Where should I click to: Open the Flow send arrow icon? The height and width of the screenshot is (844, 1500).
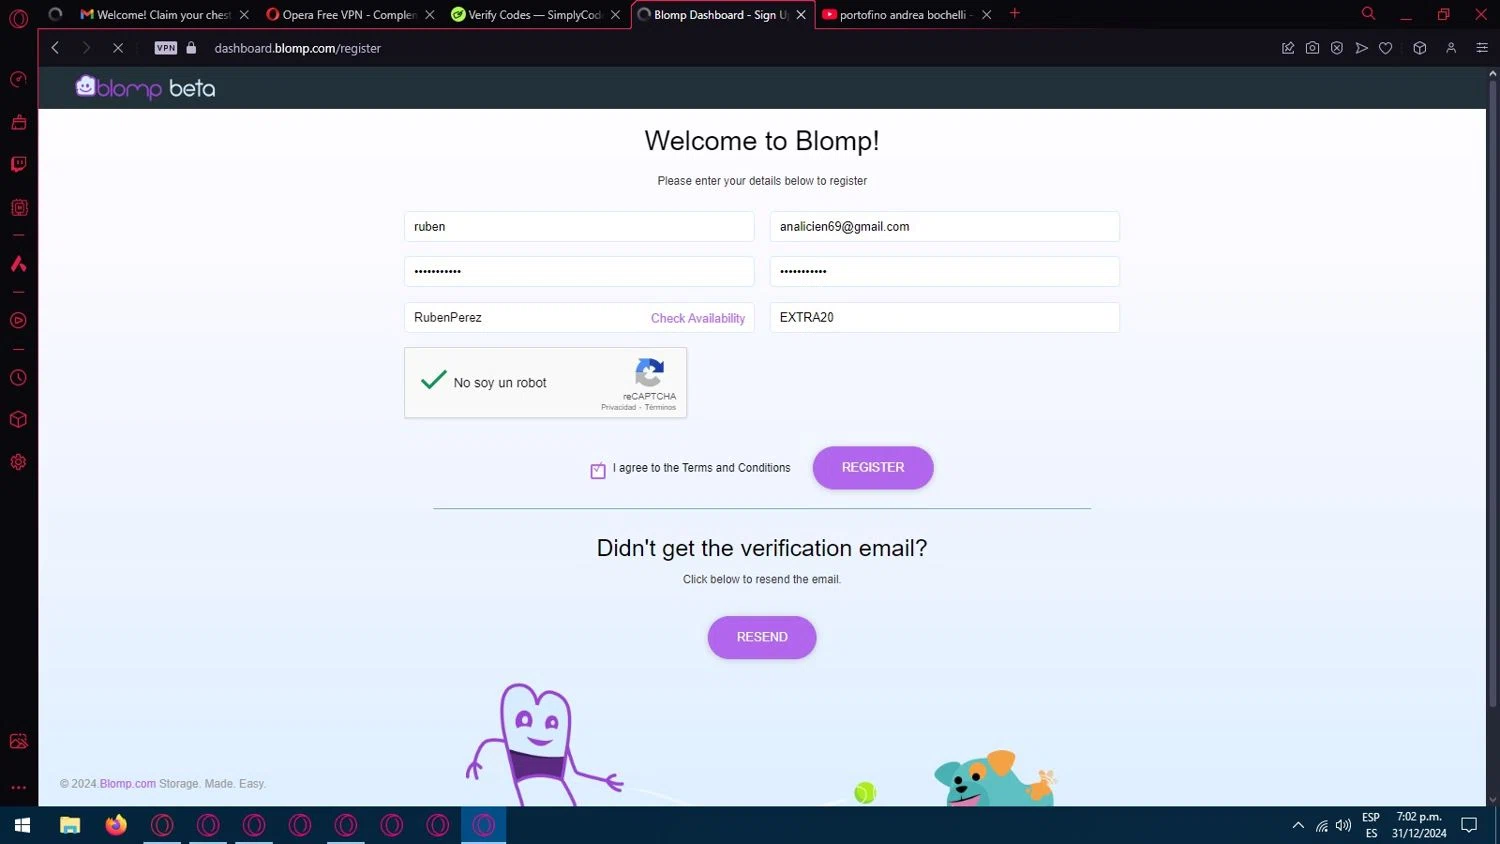coord(1361,48)
